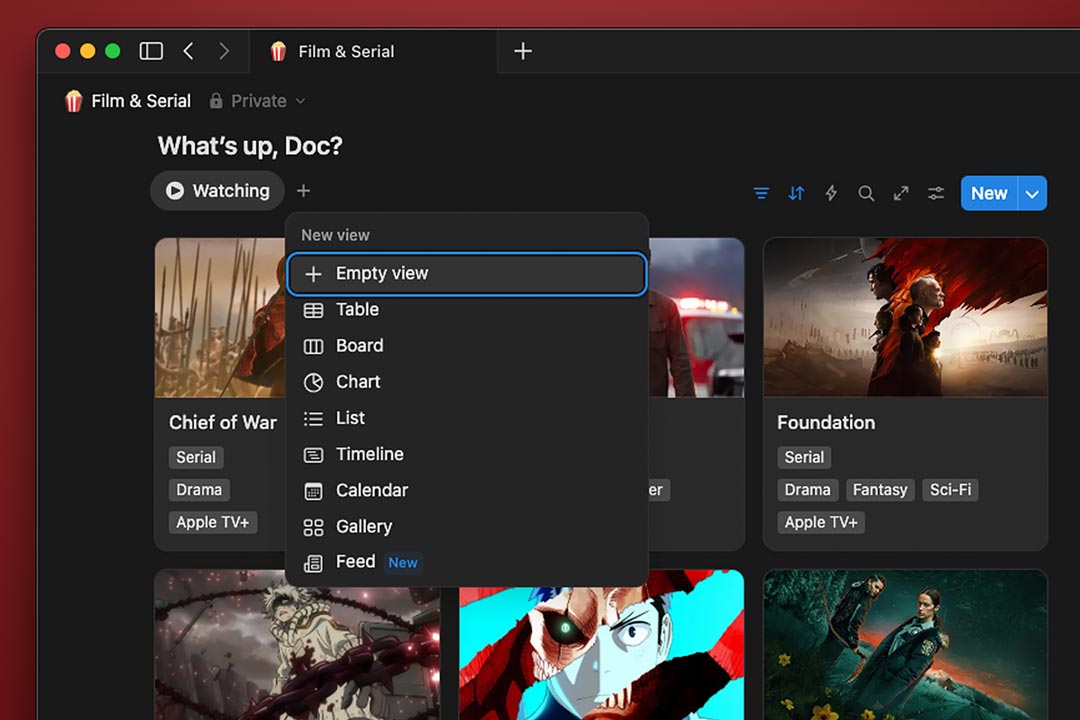Screen dimensions: 1080x720
Task: Click the Foundation card title
Action: coord(826,422)
